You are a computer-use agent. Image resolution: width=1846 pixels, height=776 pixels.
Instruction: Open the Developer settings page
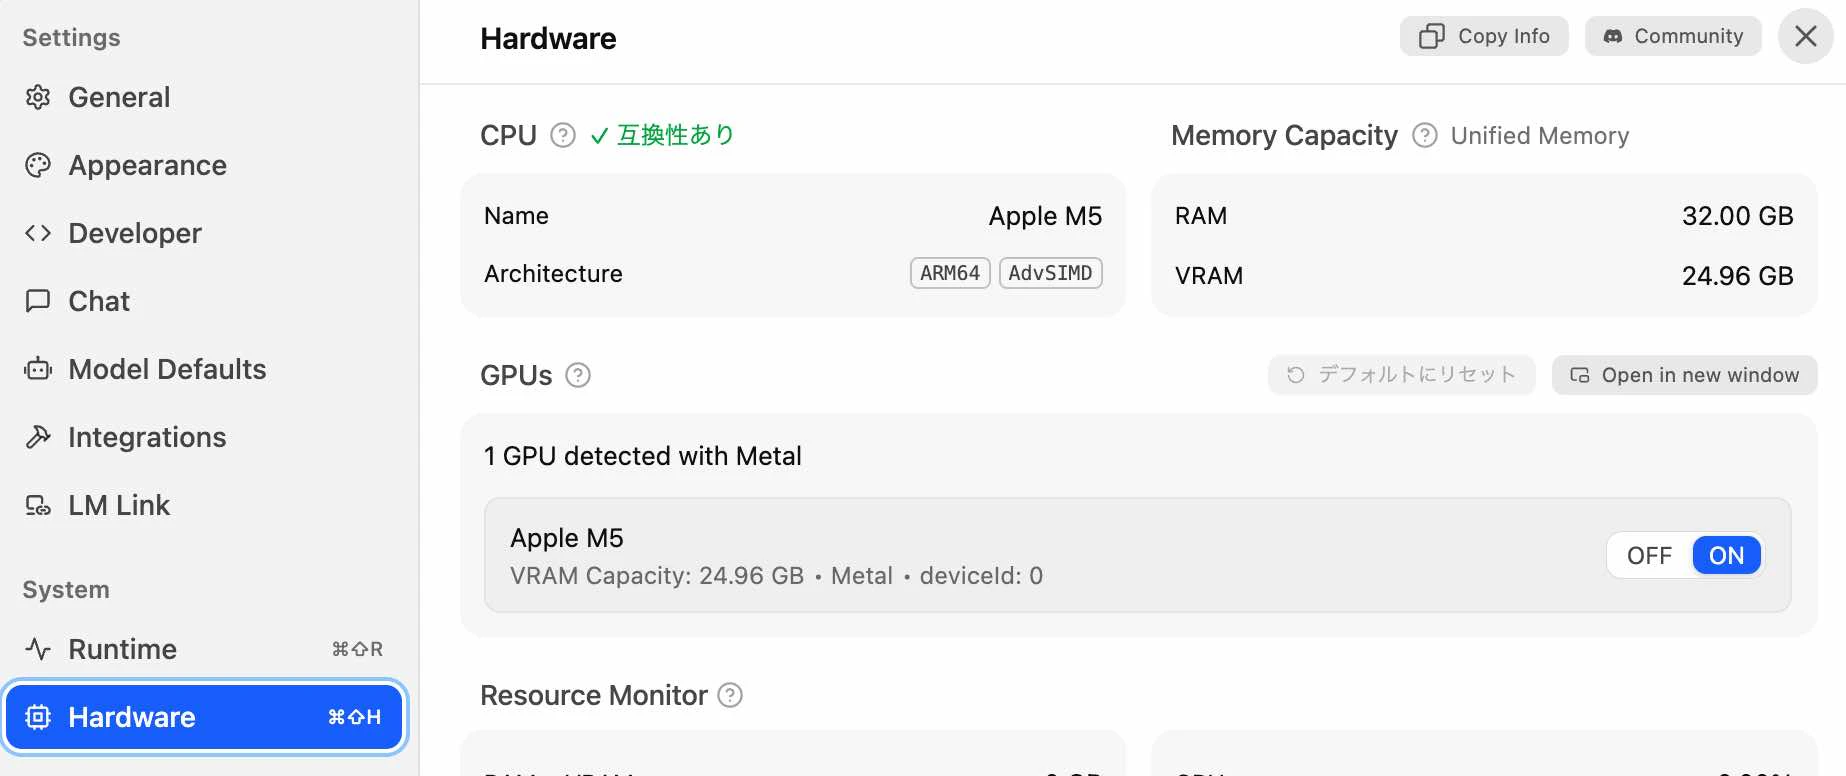tap(204, 233)
